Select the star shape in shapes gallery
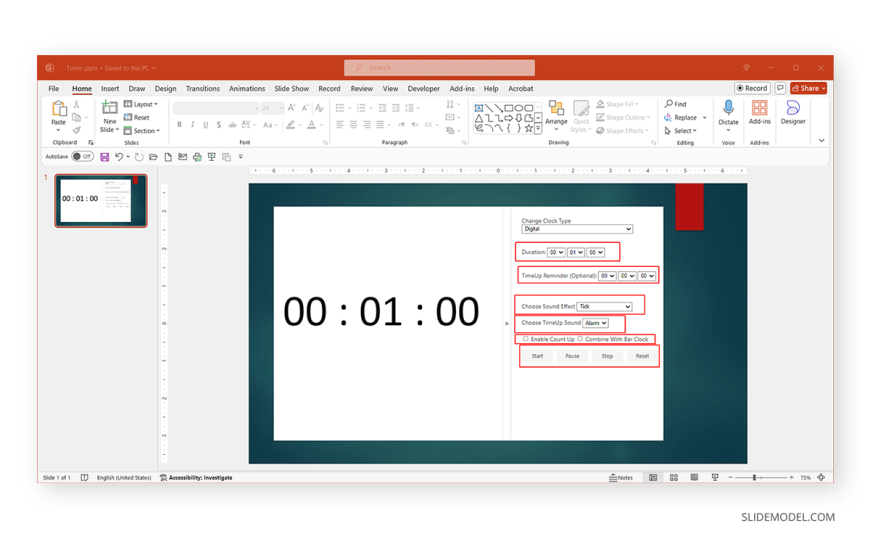Screen dimensions: 870x539 pyautogui.click(x=529, y=128)
